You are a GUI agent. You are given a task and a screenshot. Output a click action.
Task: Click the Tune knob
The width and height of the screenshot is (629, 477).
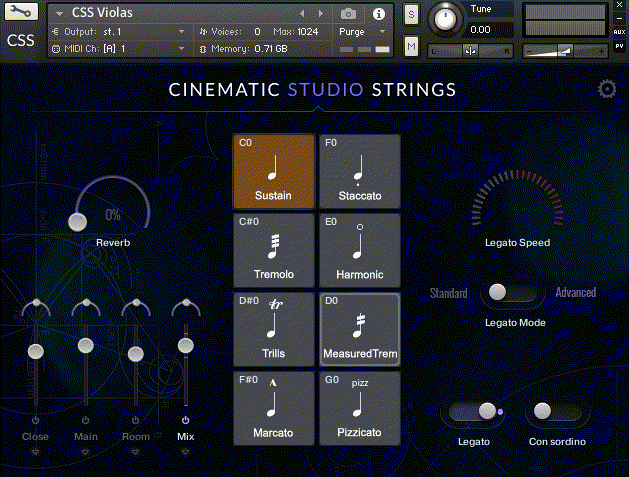coord(445,18)
